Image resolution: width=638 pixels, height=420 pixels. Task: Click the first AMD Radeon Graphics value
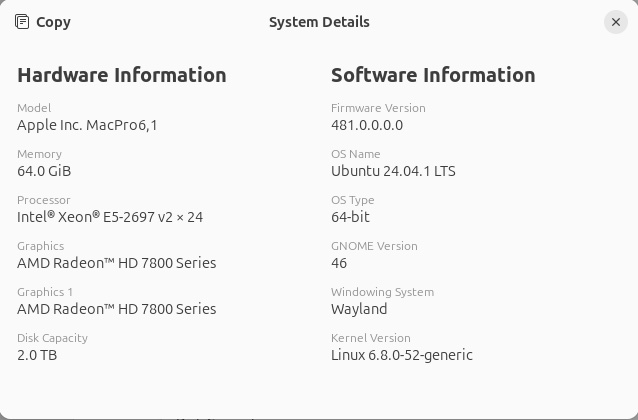116,263
